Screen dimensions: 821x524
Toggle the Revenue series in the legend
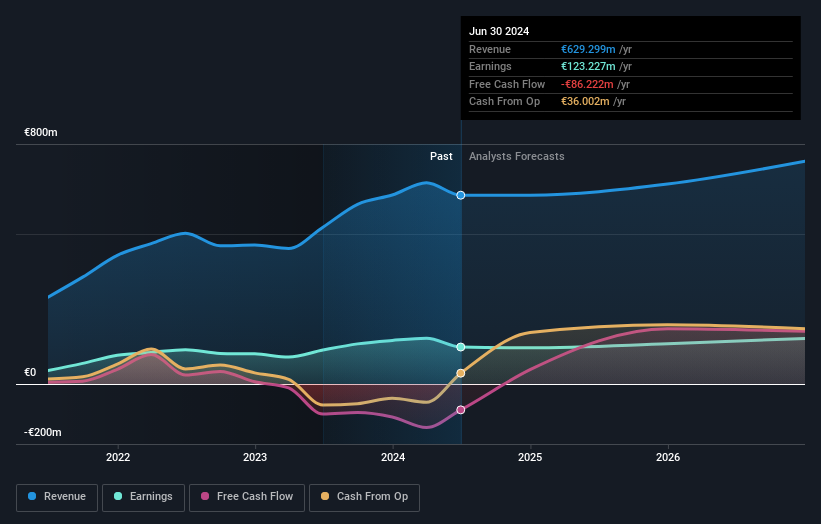57,497
